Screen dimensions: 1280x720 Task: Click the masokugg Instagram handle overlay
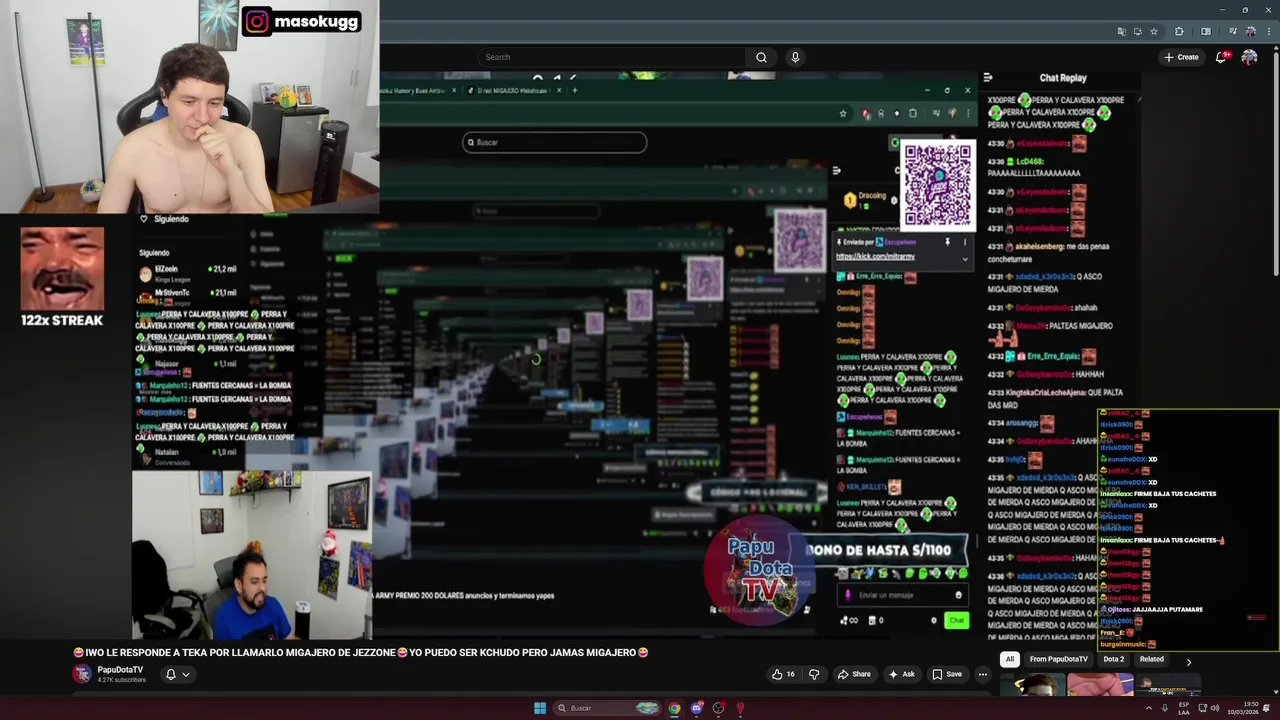point(315,21)
